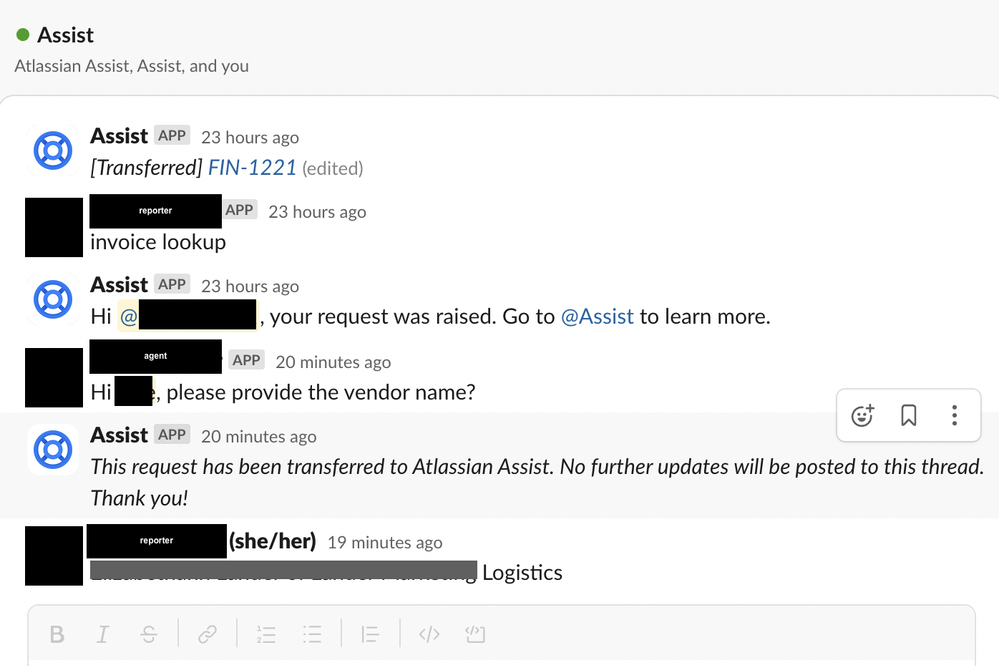
Task: Start a bulleted list
Action: click(x=312, y=634)
